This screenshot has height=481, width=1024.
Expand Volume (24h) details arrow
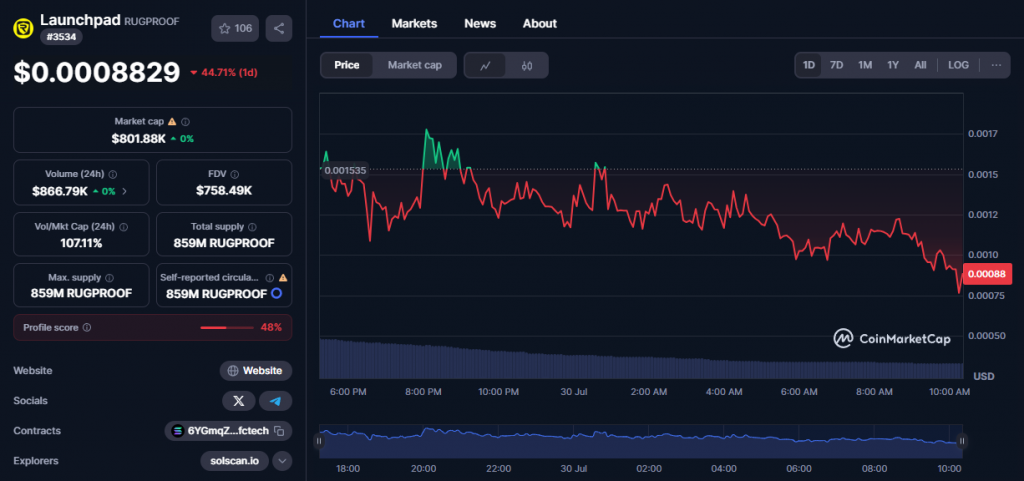(x=125, y=192)
